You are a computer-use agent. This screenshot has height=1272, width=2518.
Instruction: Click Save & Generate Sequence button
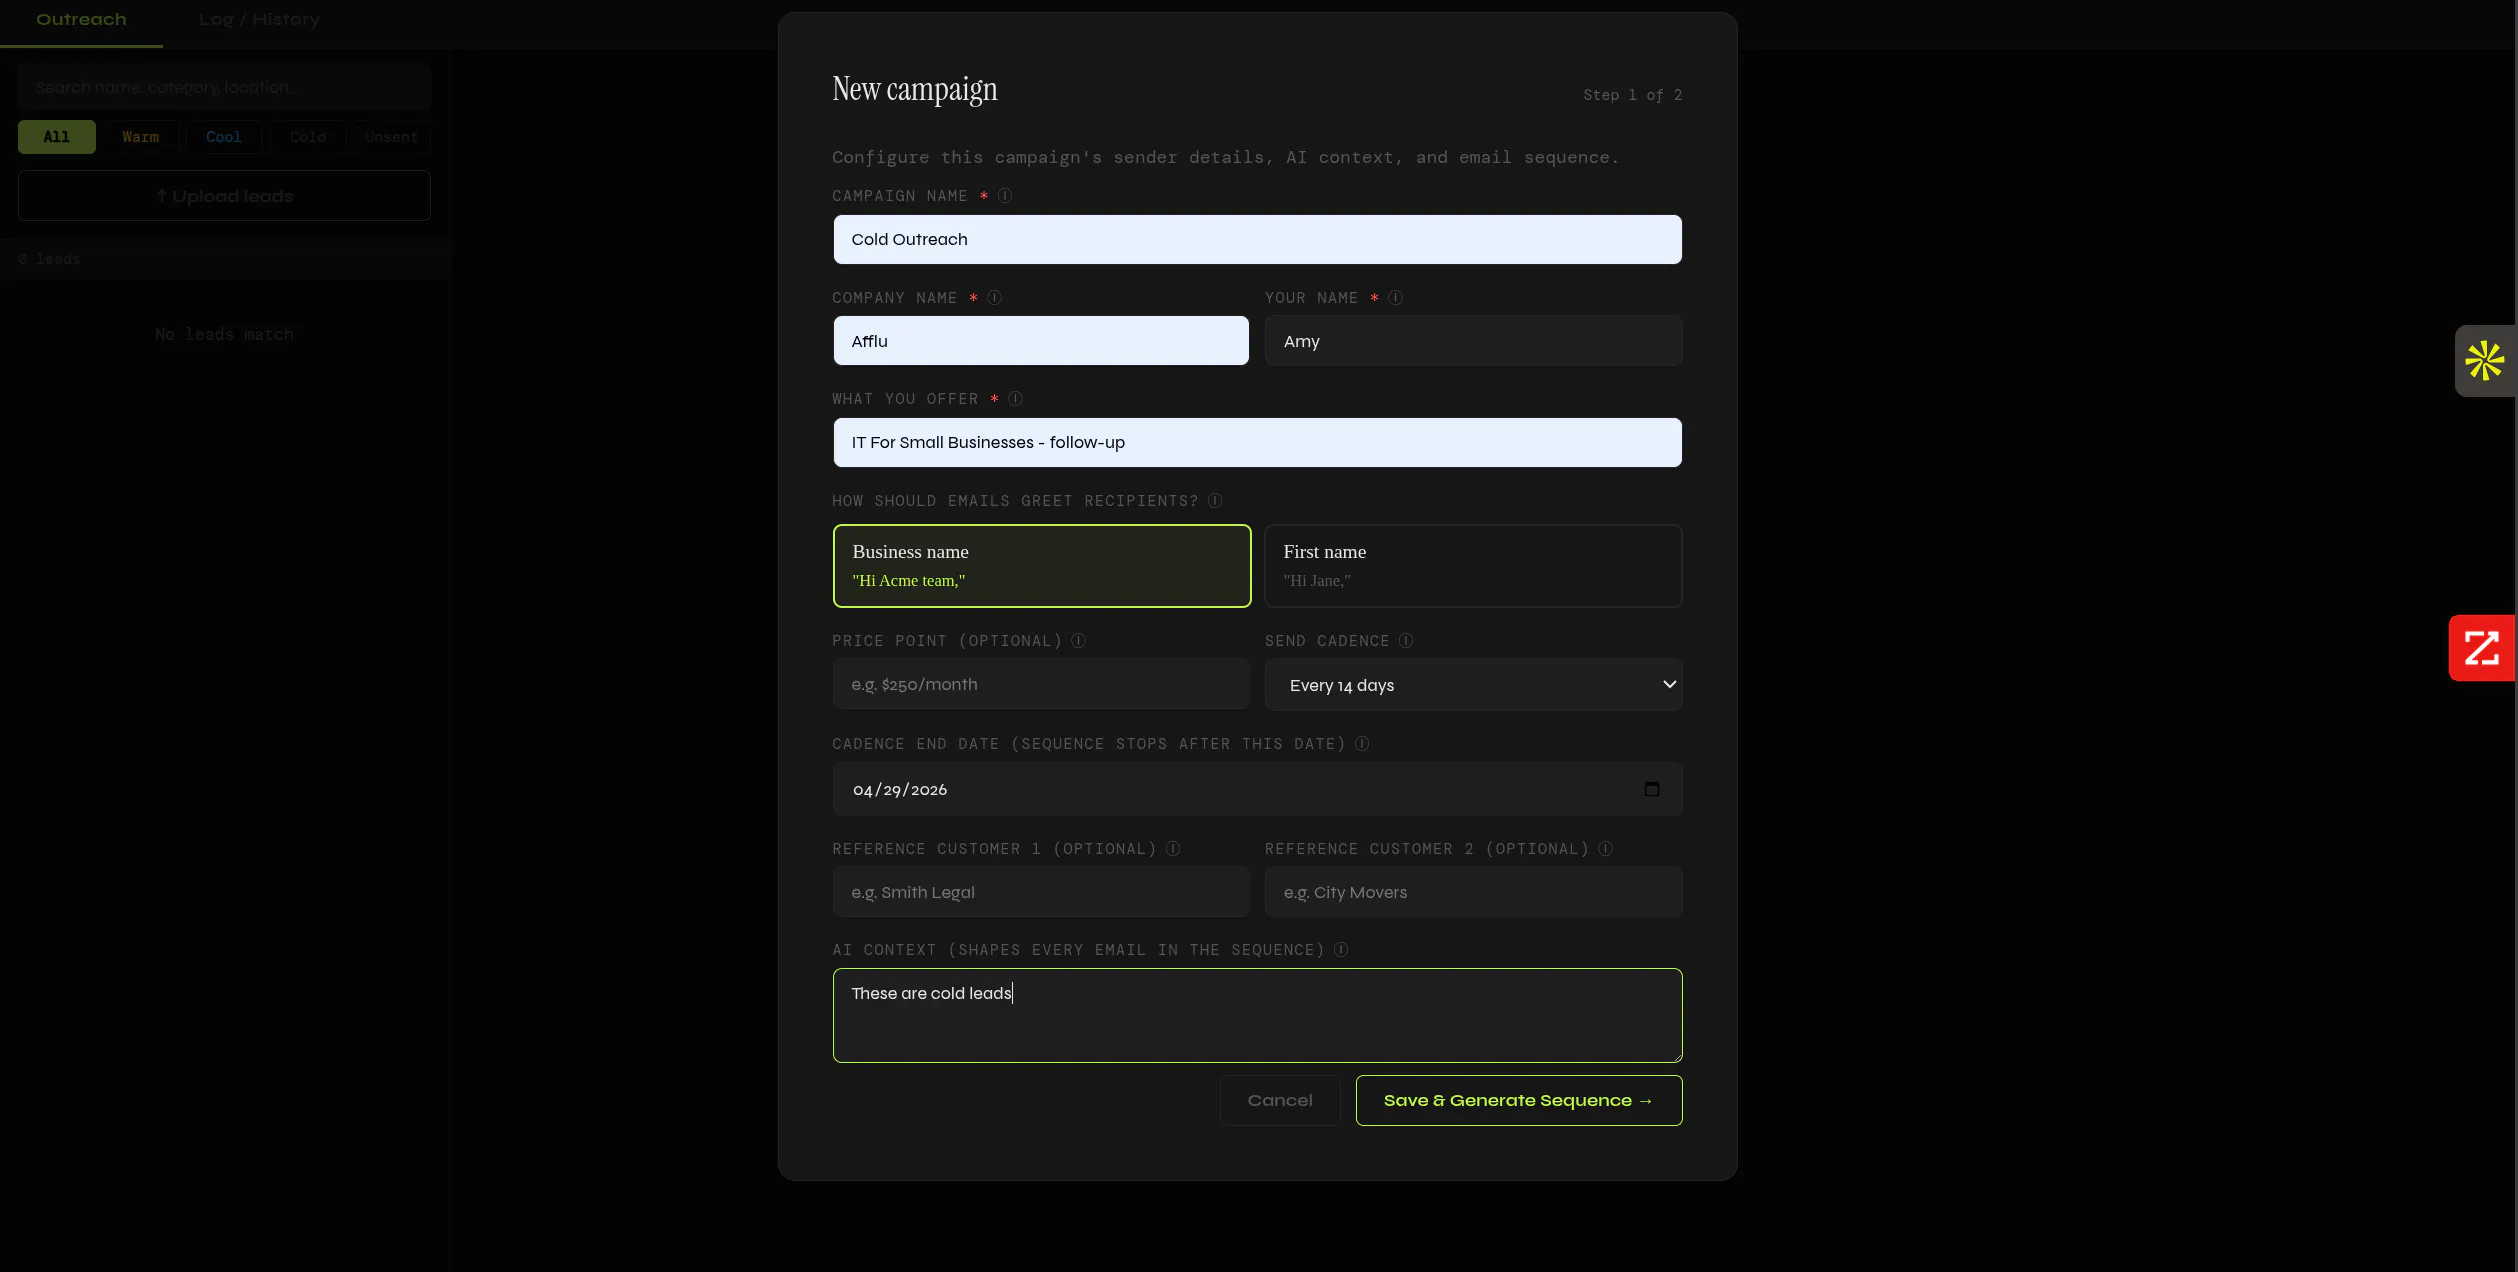[1518, 1100]
